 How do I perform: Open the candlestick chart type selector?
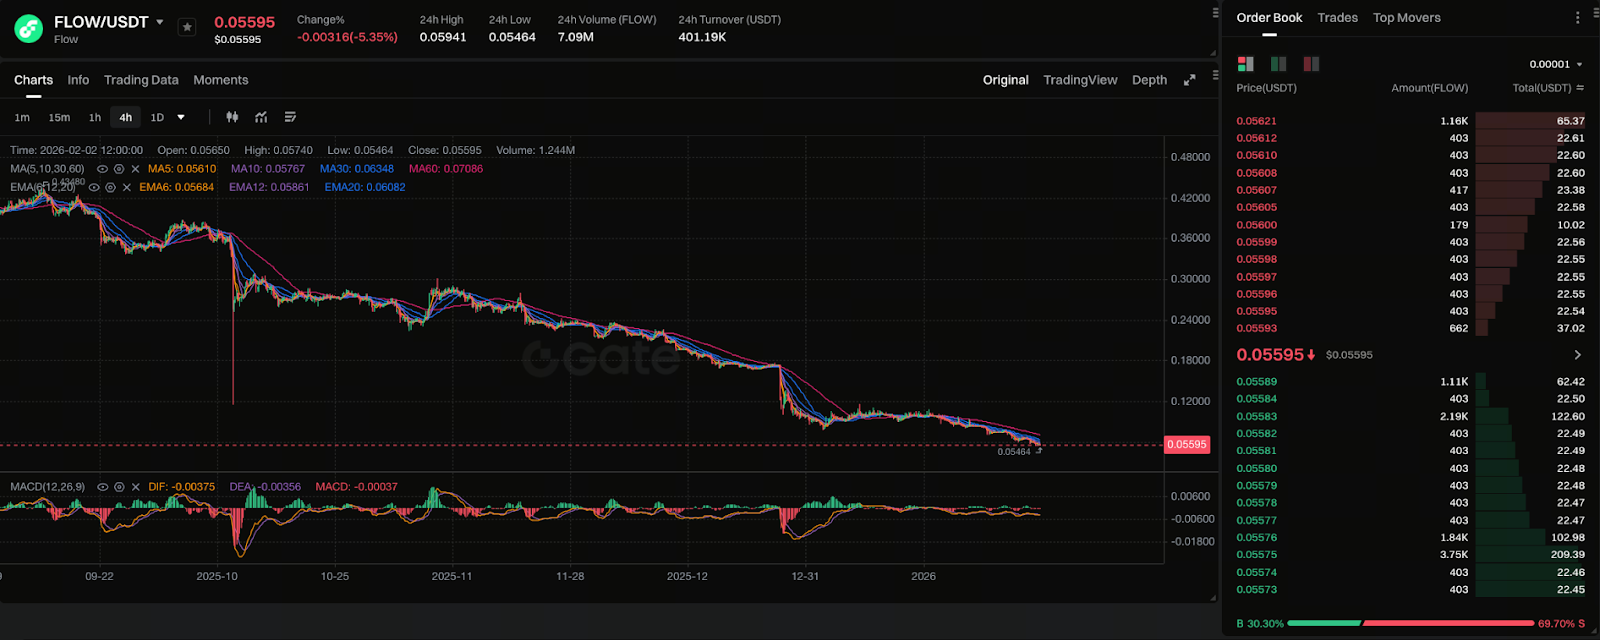pos(232,117)
